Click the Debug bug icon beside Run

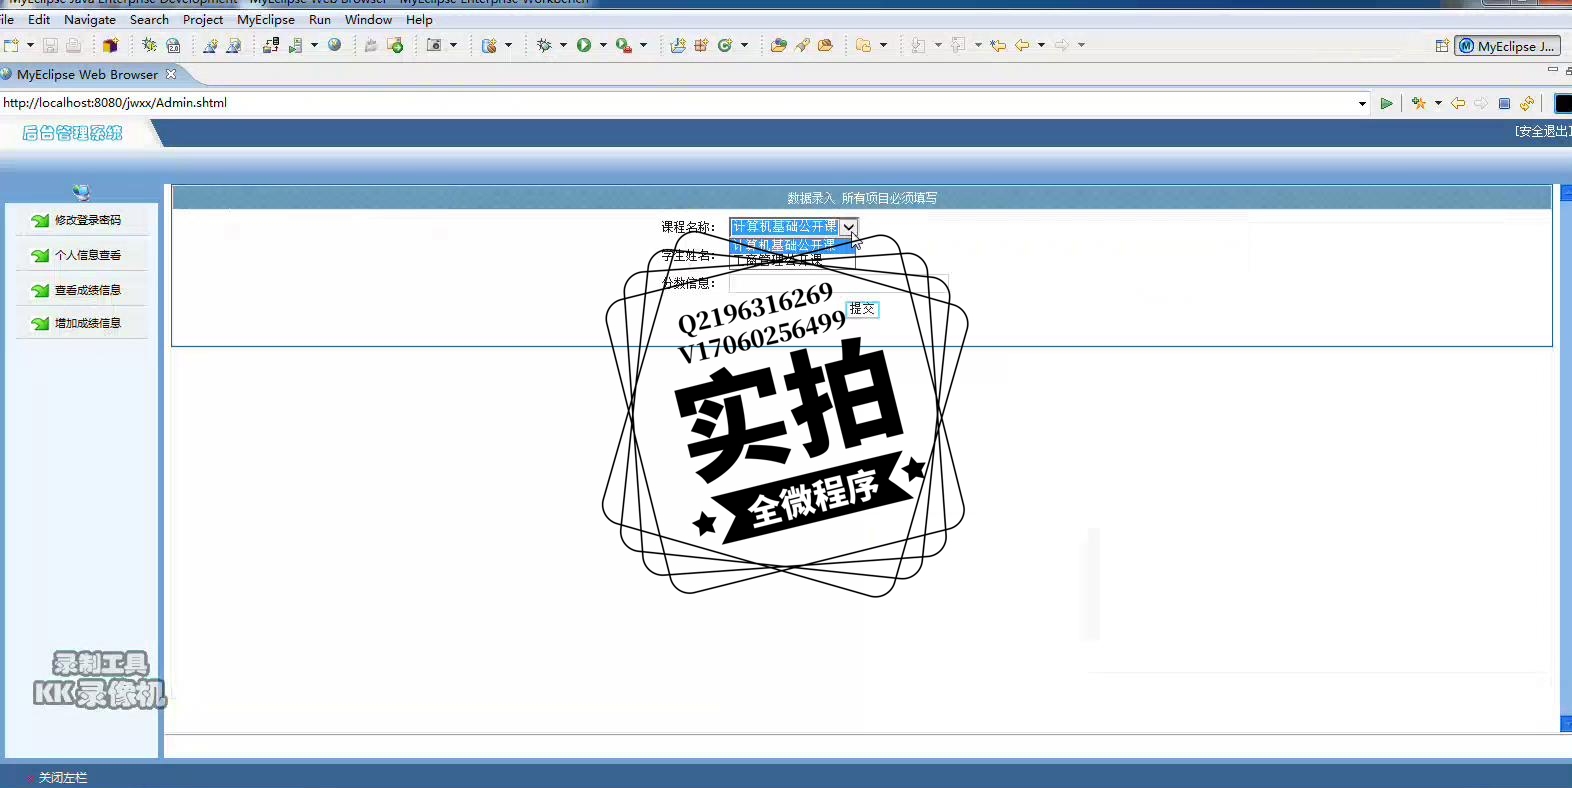coord(544,45)
